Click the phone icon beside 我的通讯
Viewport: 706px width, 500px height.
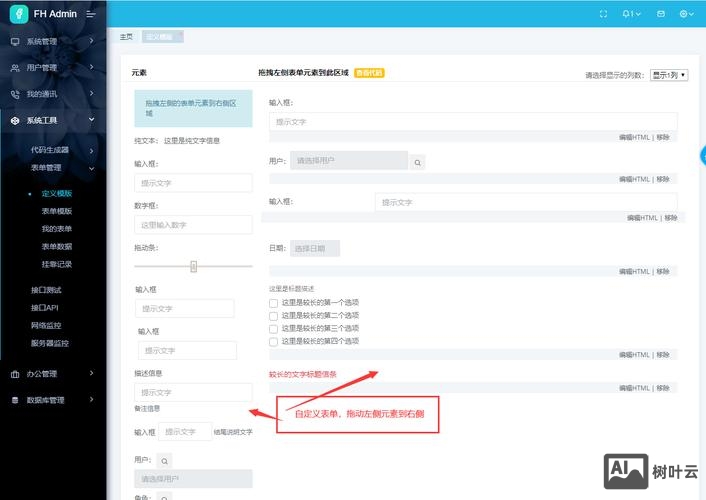pyautogui.click(x=15, y=94)
